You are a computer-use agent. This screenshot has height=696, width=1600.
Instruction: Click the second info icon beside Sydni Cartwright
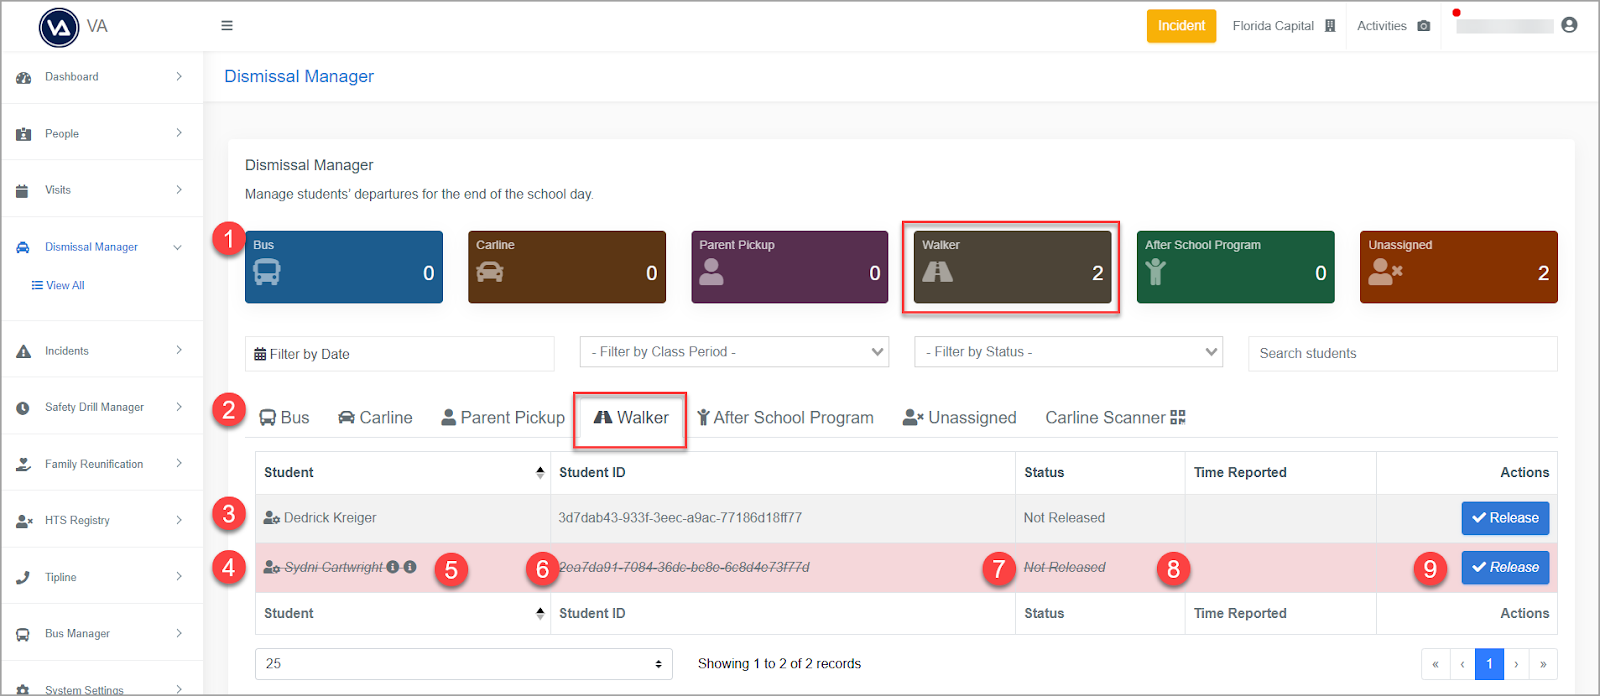click(410, 567)
